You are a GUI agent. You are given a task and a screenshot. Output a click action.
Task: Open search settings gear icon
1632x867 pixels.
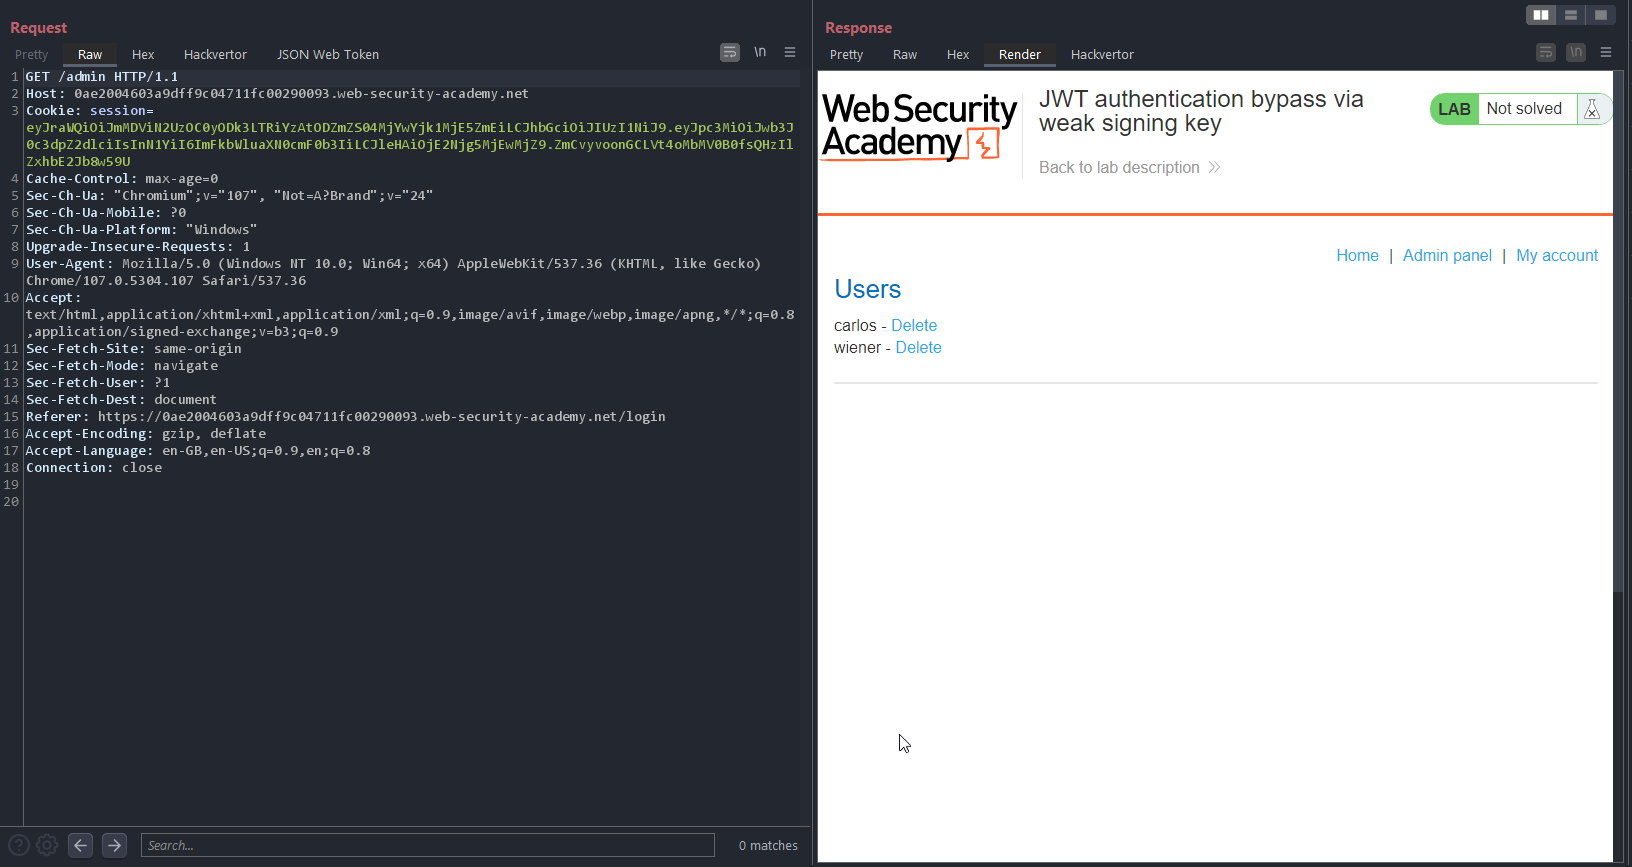pyautogui.click(x=47, y=845)
